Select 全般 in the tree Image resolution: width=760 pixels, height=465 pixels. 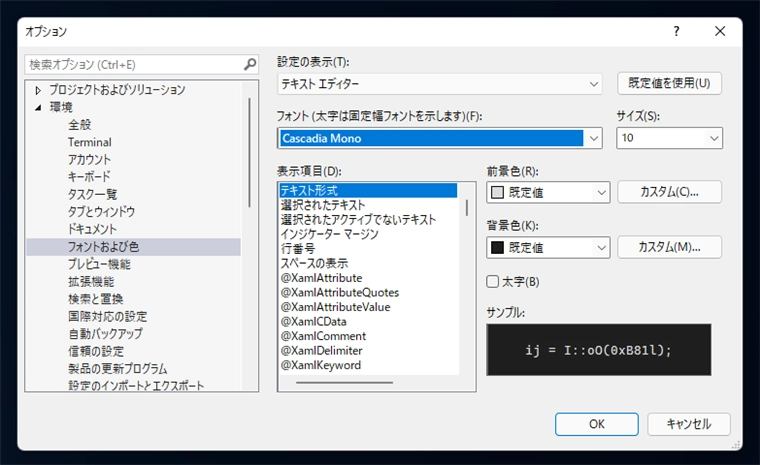pos(79,125)
